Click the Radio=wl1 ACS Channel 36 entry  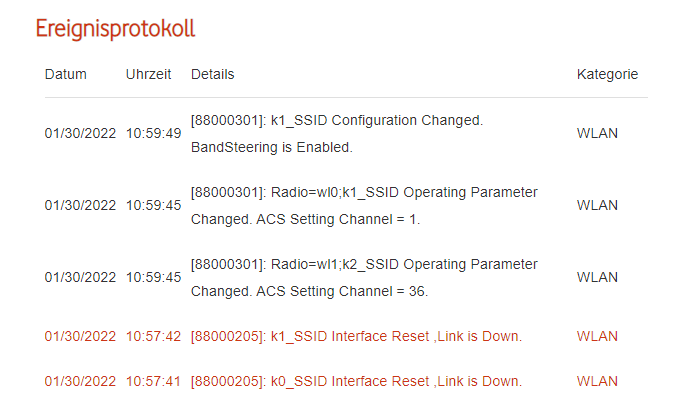point(363,277)
